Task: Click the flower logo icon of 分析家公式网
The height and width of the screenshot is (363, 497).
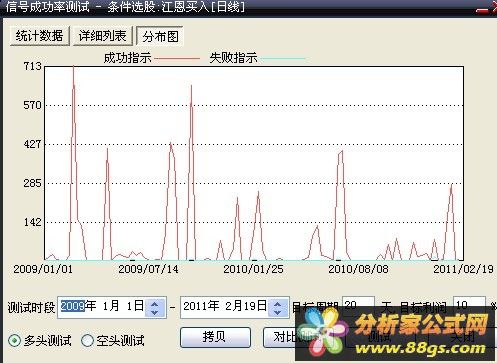Action: click(x=322, y=331)
